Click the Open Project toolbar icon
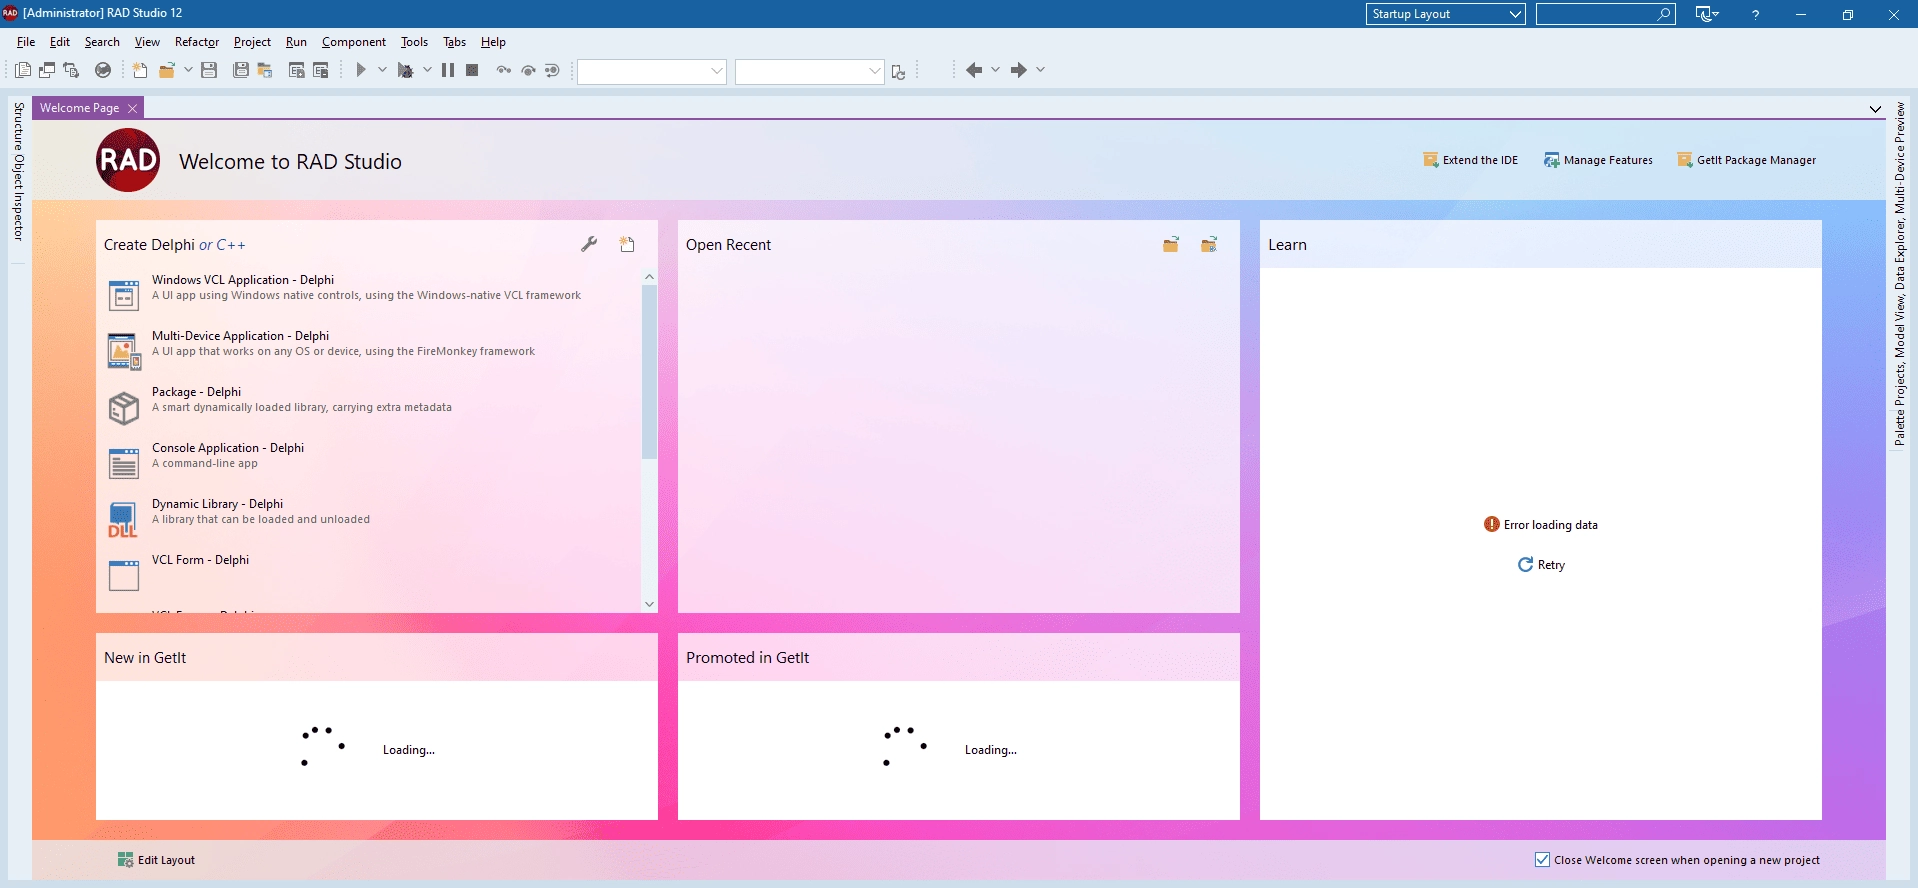Image resolution: width=1918 pixels, height=888 pixels. (265, 70)
